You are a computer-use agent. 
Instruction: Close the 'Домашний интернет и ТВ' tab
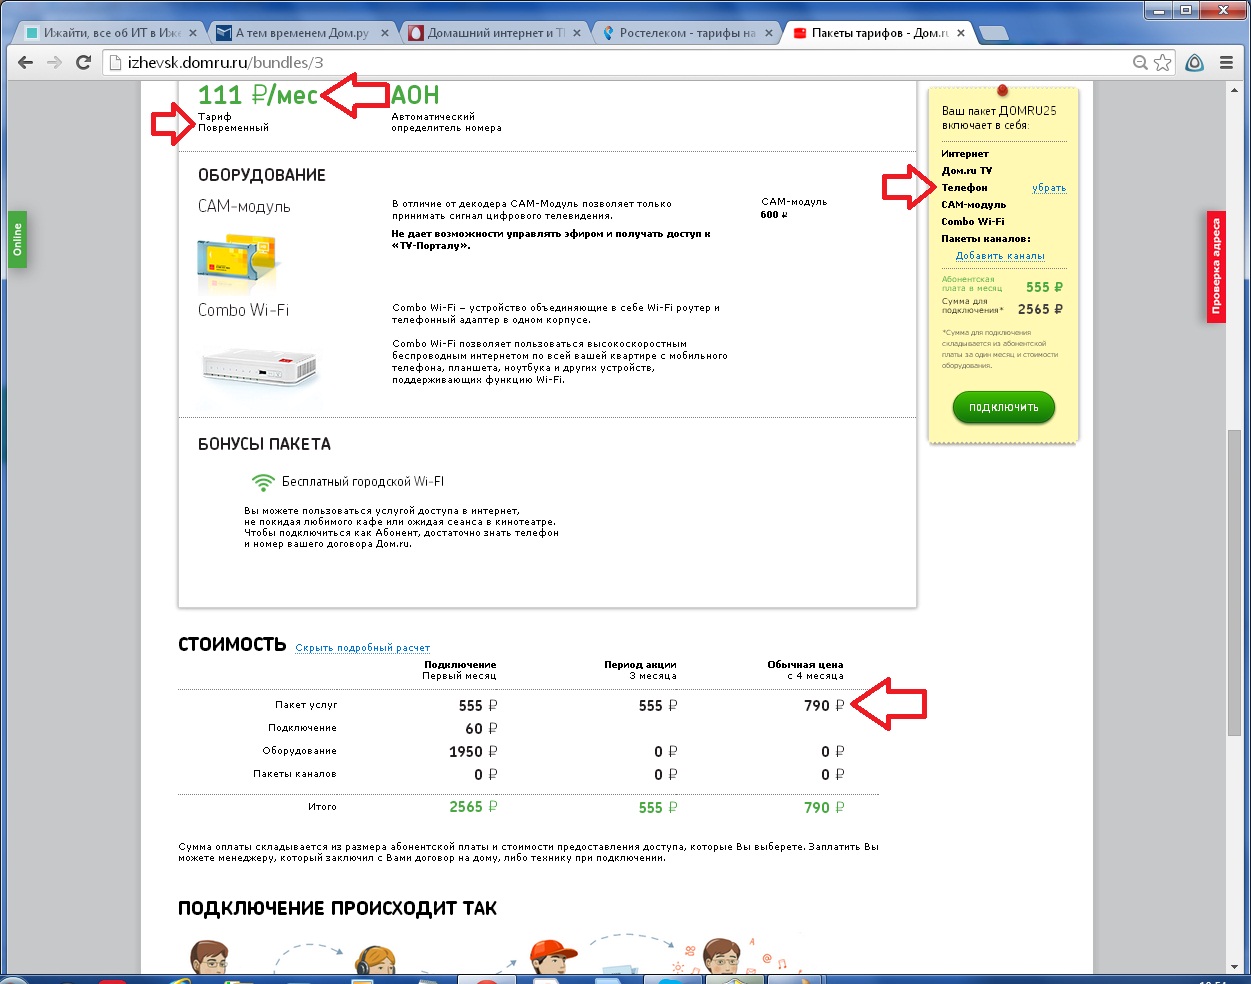click(x=576, y=33)
